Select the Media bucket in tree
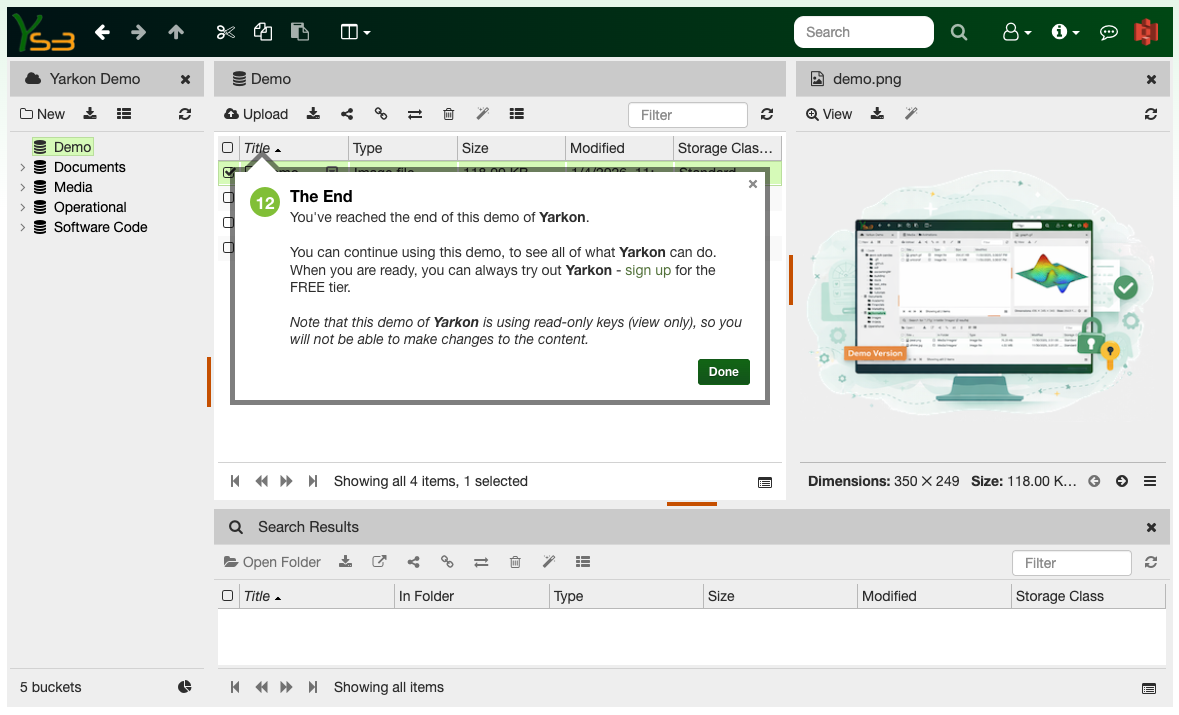Viewport: 1179px width, 715px height. 73,187
